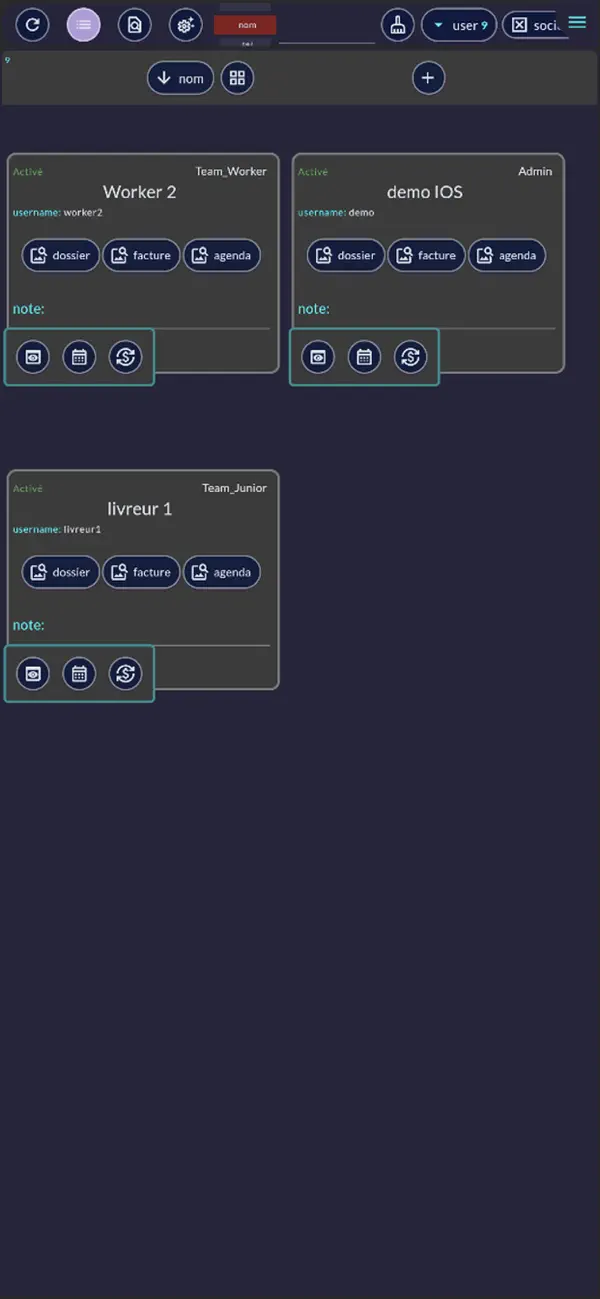The image size is (600, 1299).
Task: Open Worker 2 agenda button
Action: pos(222,255)
